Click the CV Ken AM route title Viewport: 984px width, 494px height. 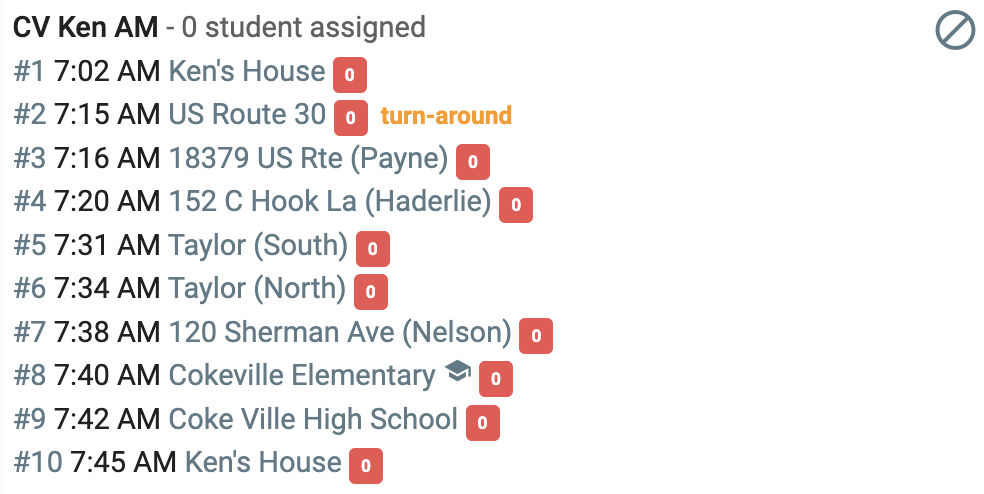85,28
